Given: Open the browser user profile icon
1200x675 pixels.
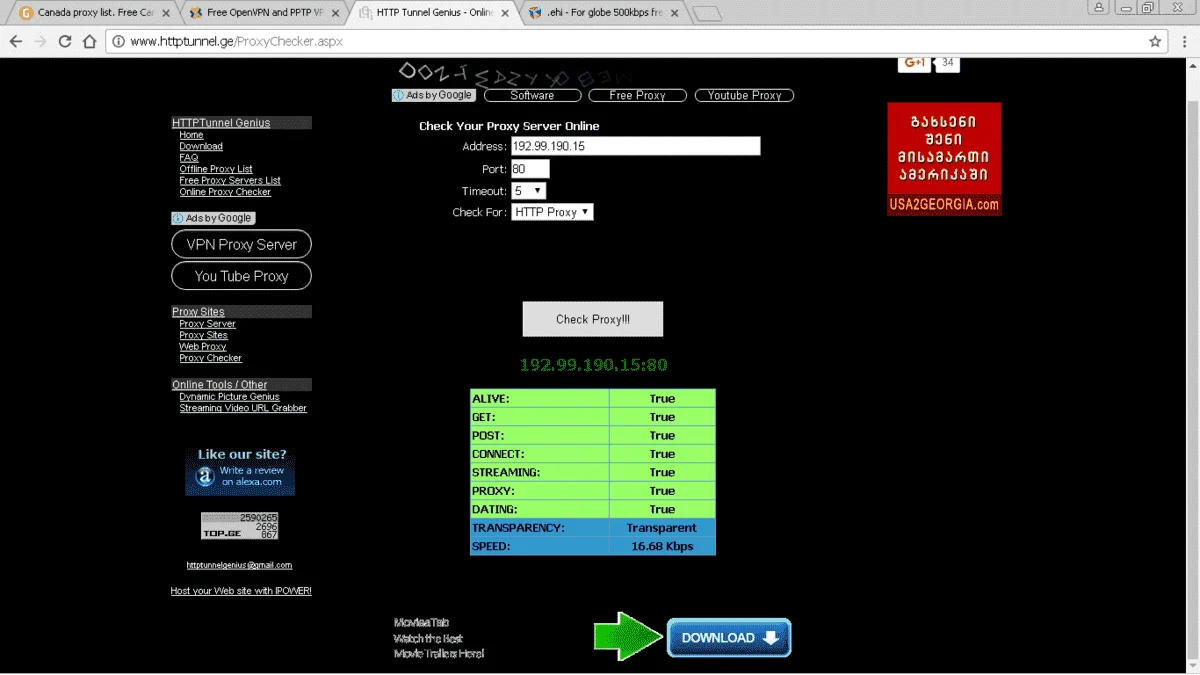Looking at the screenshot, I should point(1099,7).
